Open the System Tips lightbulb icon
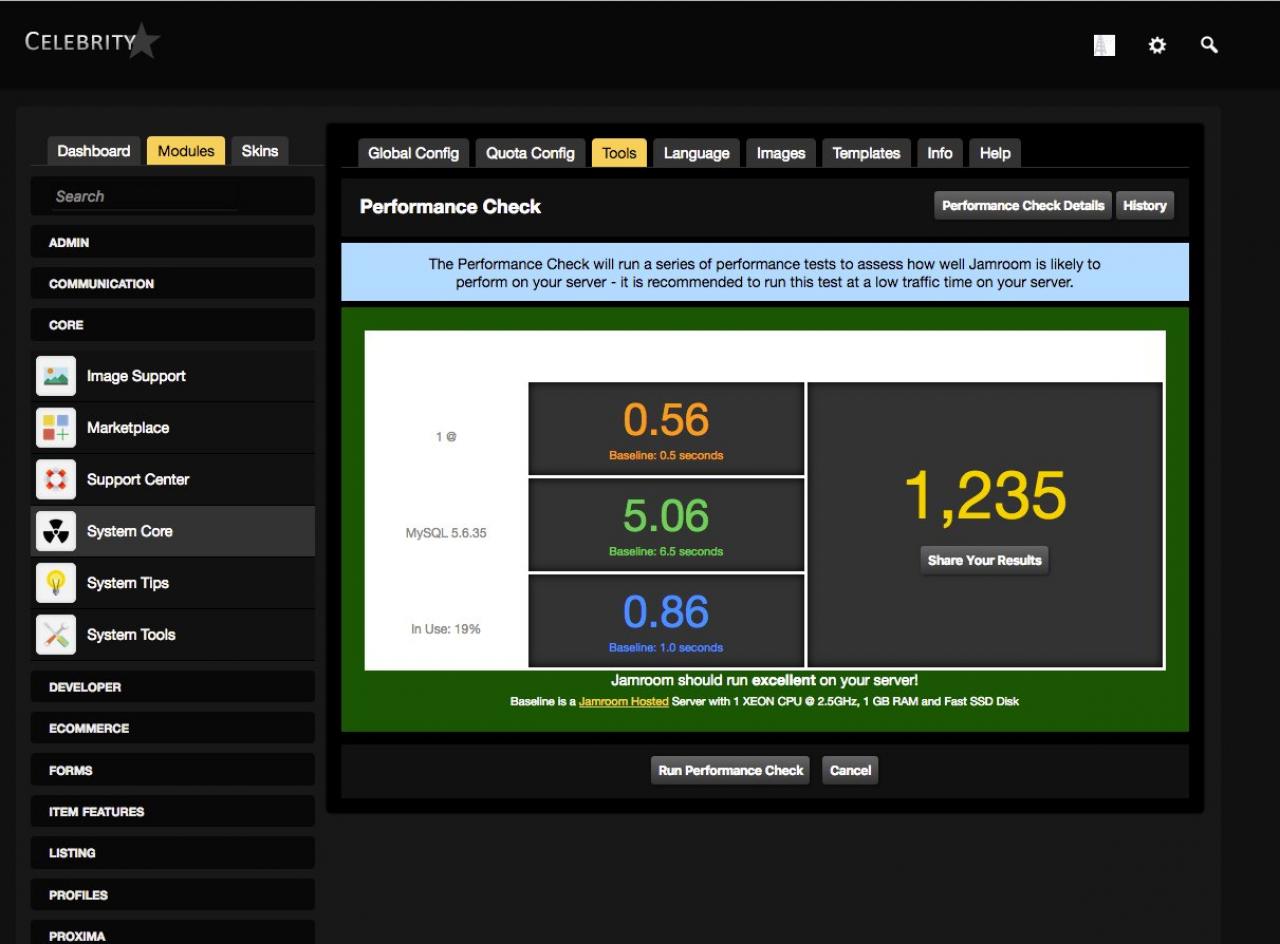This screenshot has width=1280, height=944. pyautogui.click(x=56, y=583)
